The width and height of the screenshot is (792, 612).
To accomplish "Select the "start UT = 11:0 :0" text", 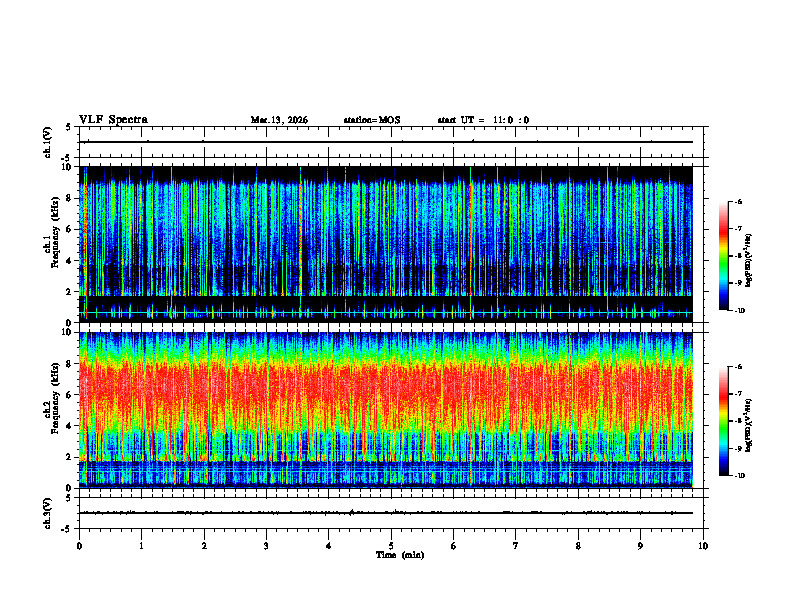I will [483, 120].
